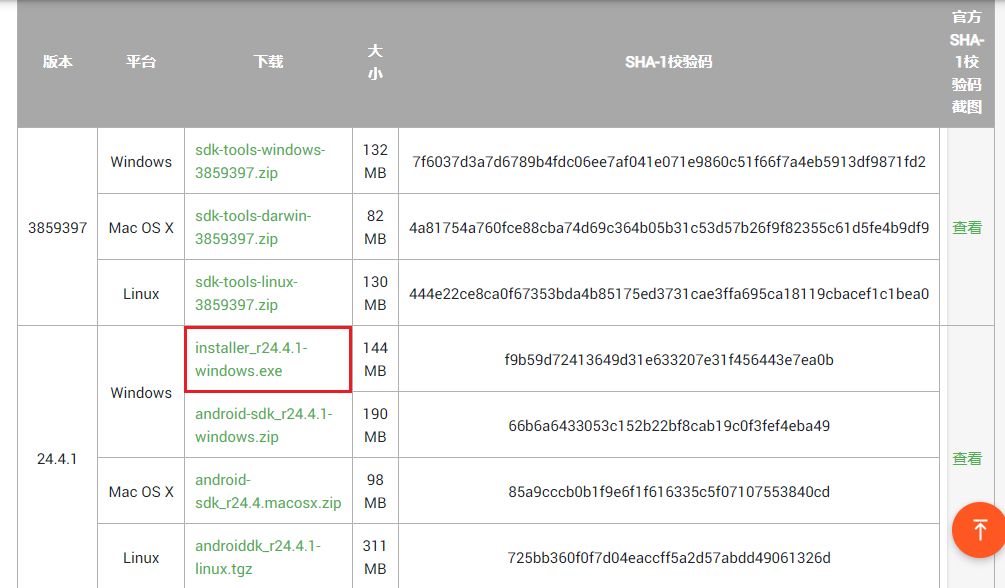Download sdk-tools-darwin-3859397.zip
This screenshot has width=1005, height=588.
(x=253, y=227)
